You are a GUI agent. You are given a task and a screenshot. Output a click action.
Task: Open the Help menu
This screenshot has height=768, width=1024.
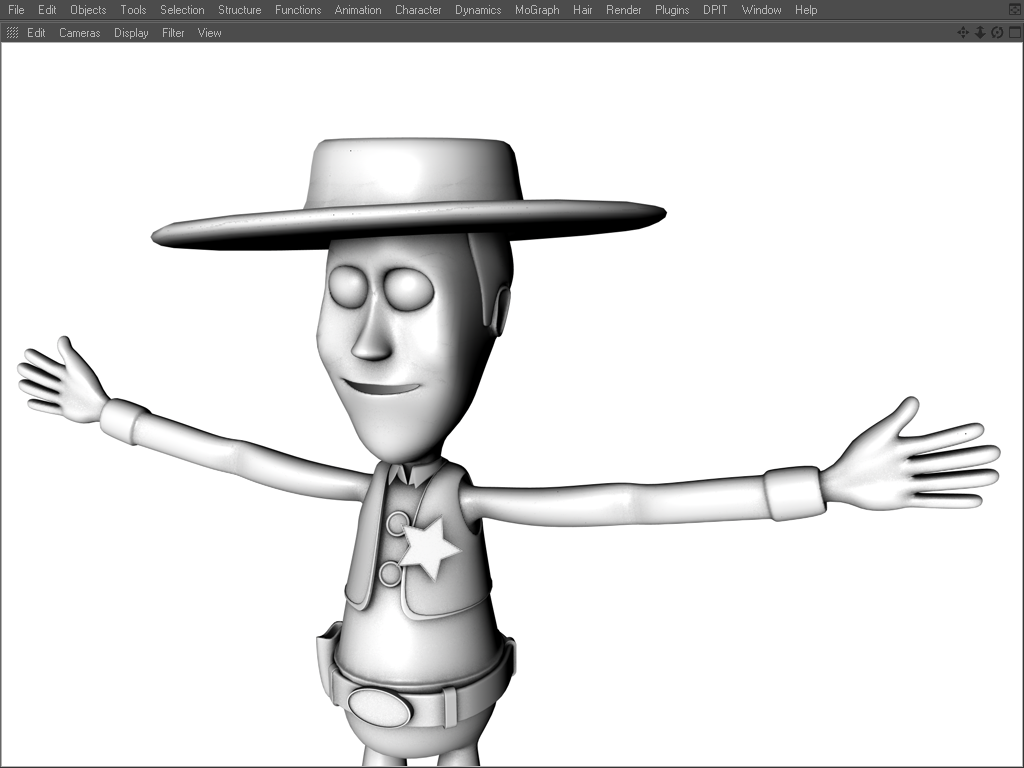tap(806, 10)
